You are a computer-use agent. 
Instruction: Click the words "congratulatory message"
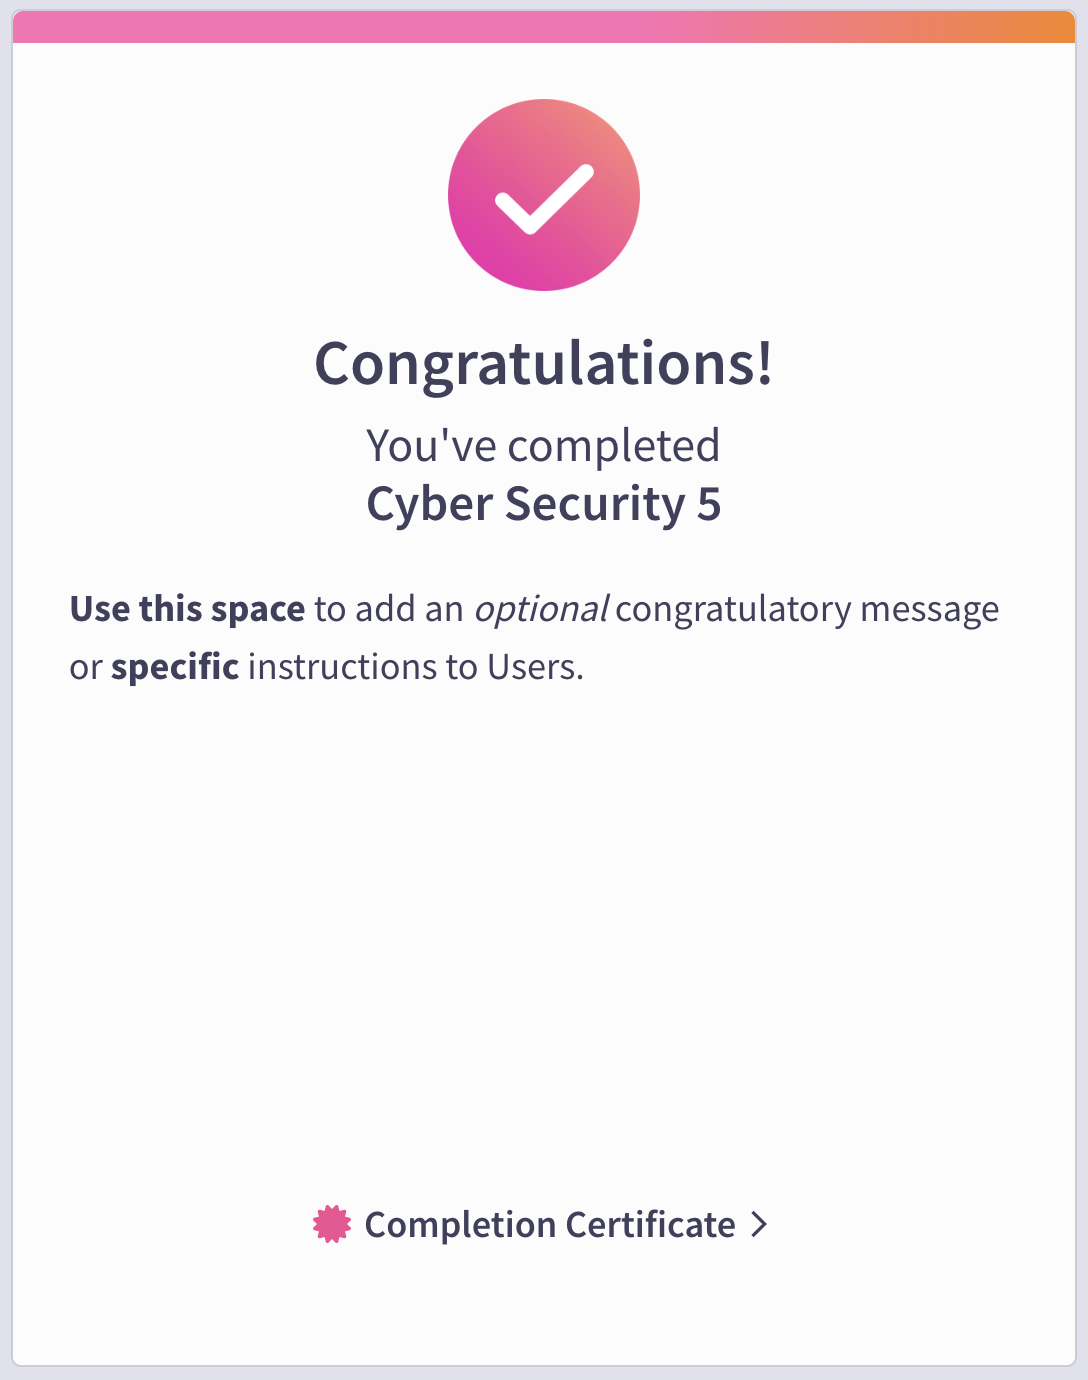[807, 609]
